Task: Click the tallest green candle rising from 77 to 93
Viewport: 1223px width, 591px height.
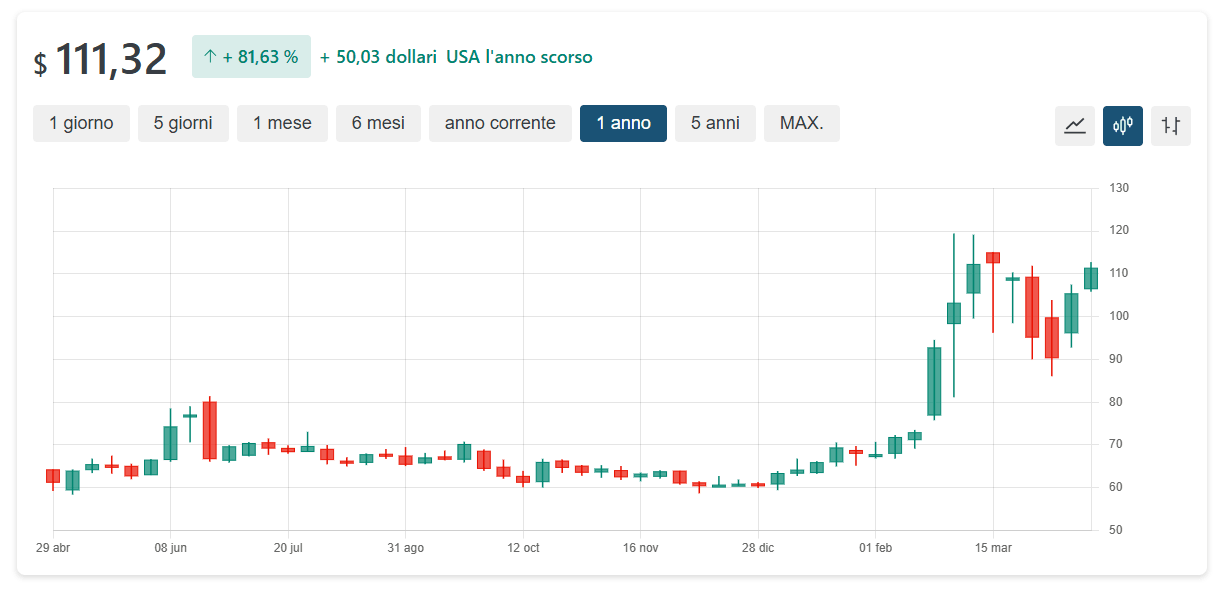Action: pos(934,381)
